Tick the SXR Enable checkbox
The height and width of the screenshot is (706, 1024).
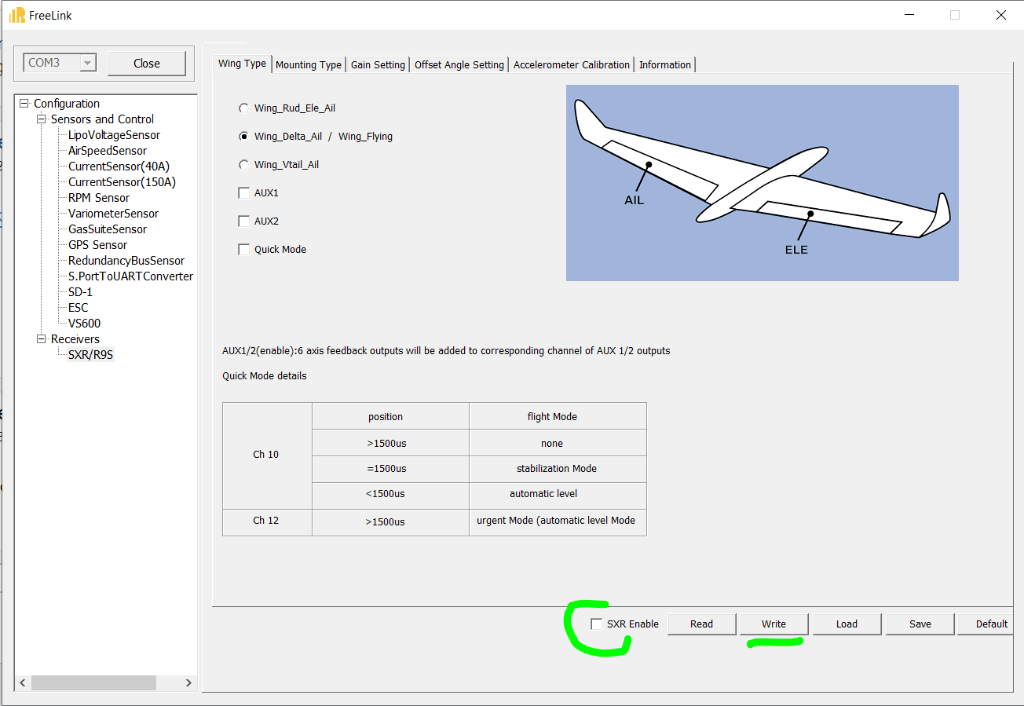pos(597,624)
